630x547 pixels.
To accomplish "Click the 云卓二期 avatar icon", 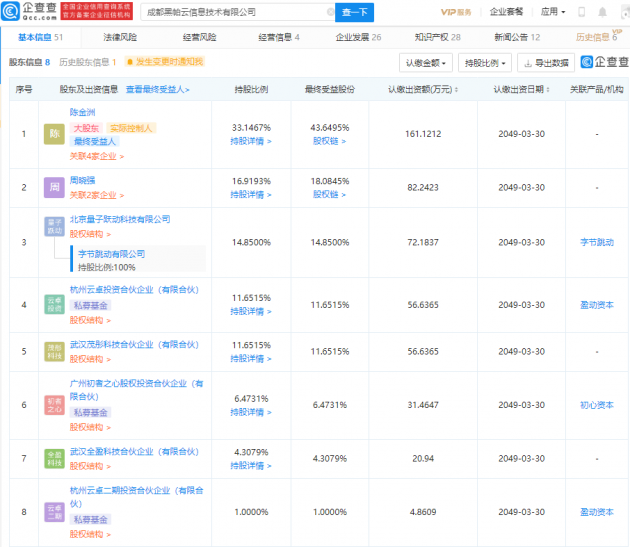I will (54, 512).
